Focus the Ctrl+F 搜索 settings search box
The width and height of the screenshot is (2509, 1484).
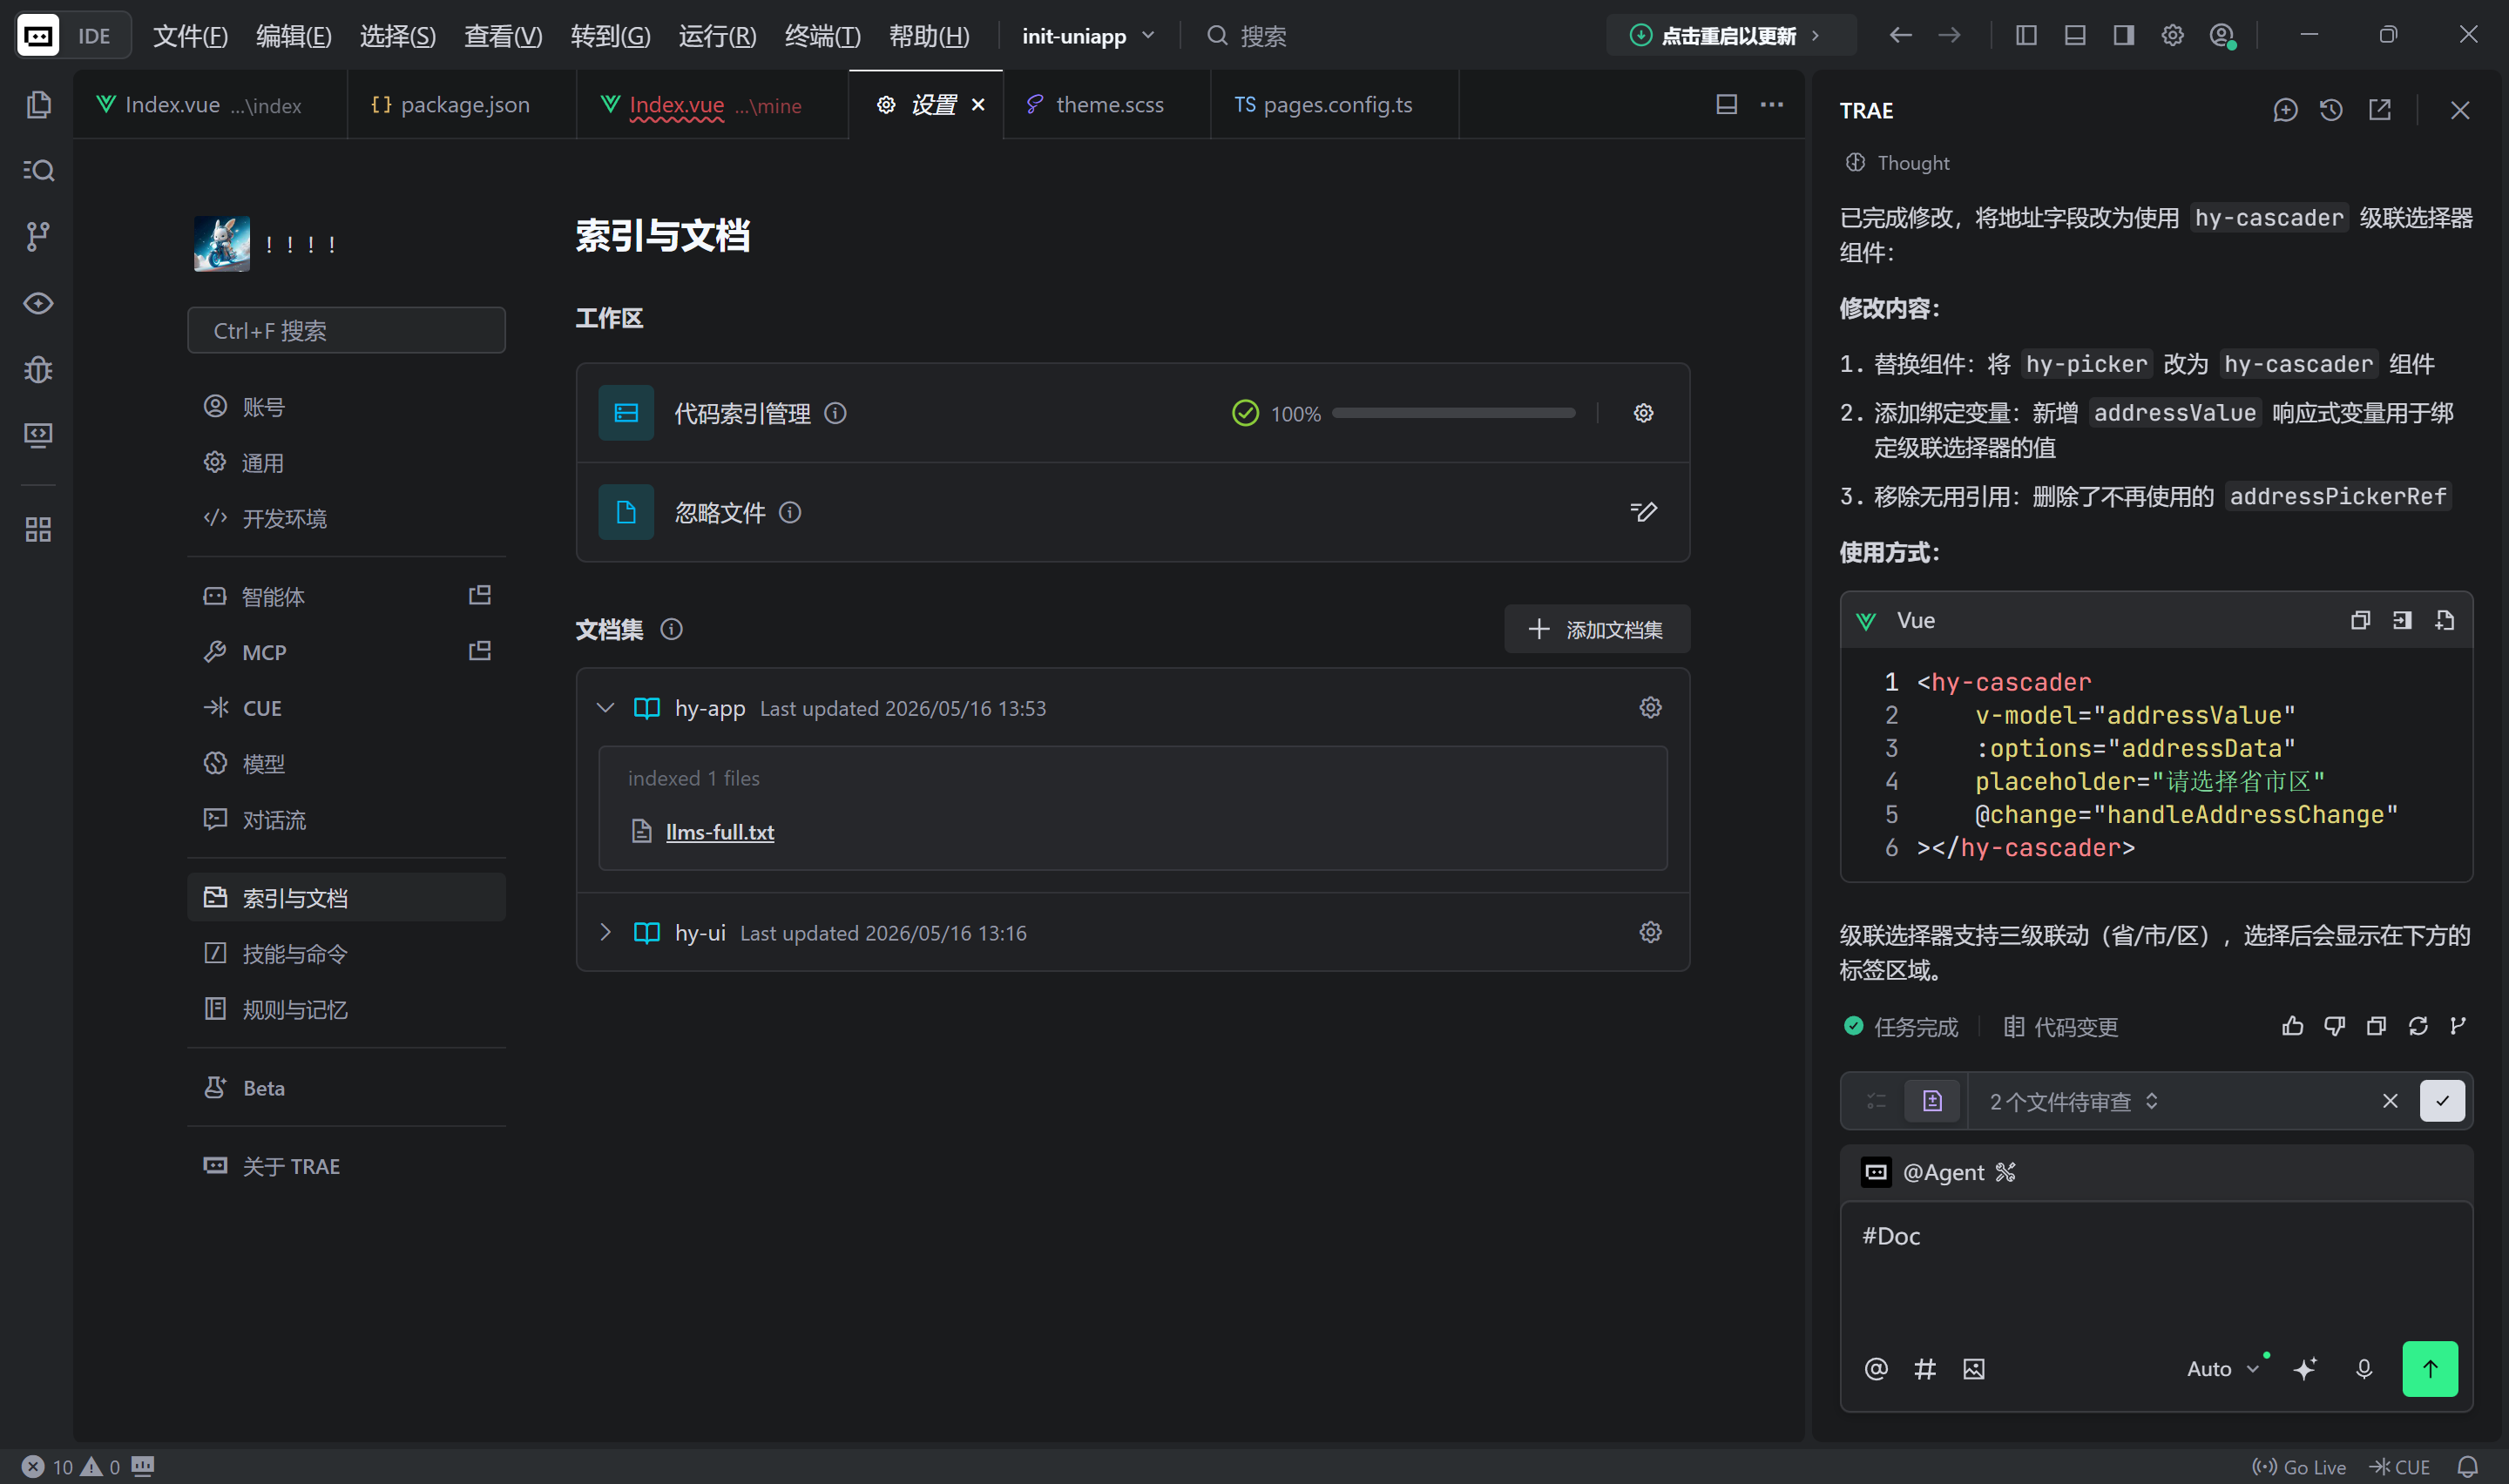tap(346, 330)
